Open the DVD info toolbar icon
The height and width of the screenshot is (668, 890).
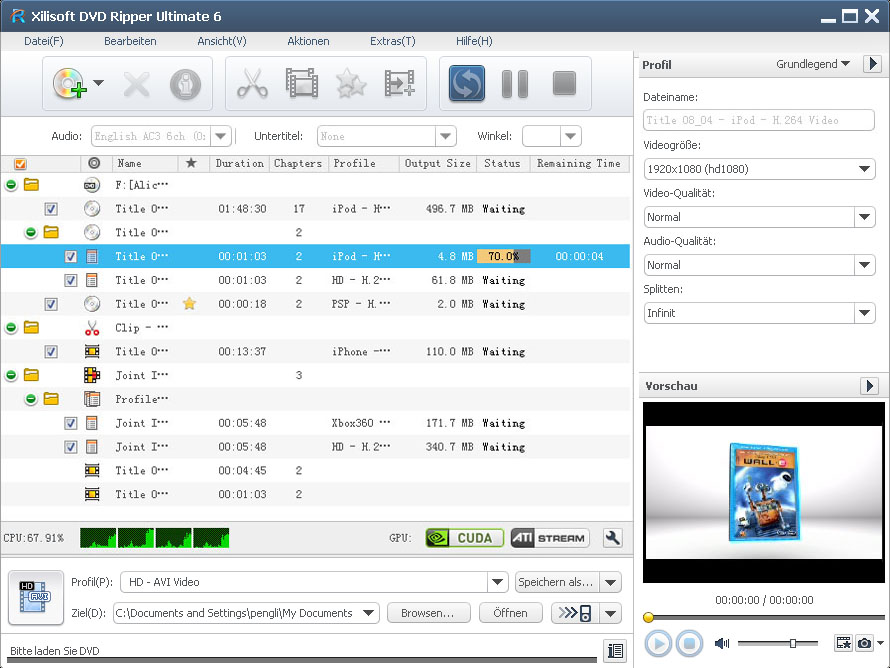point(185,85)
